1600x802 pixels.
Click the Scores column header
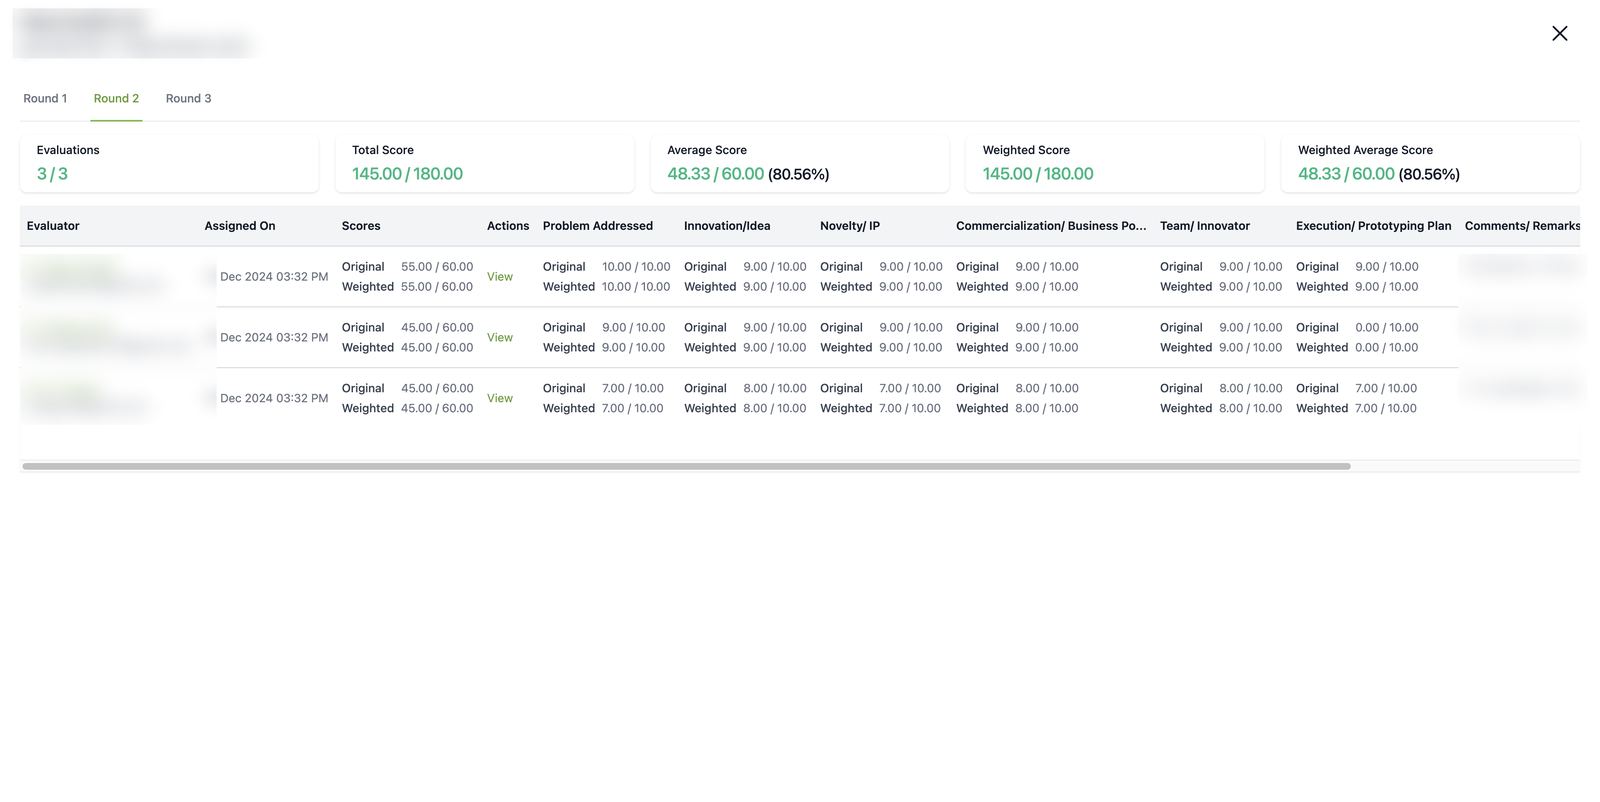(361, 226)
